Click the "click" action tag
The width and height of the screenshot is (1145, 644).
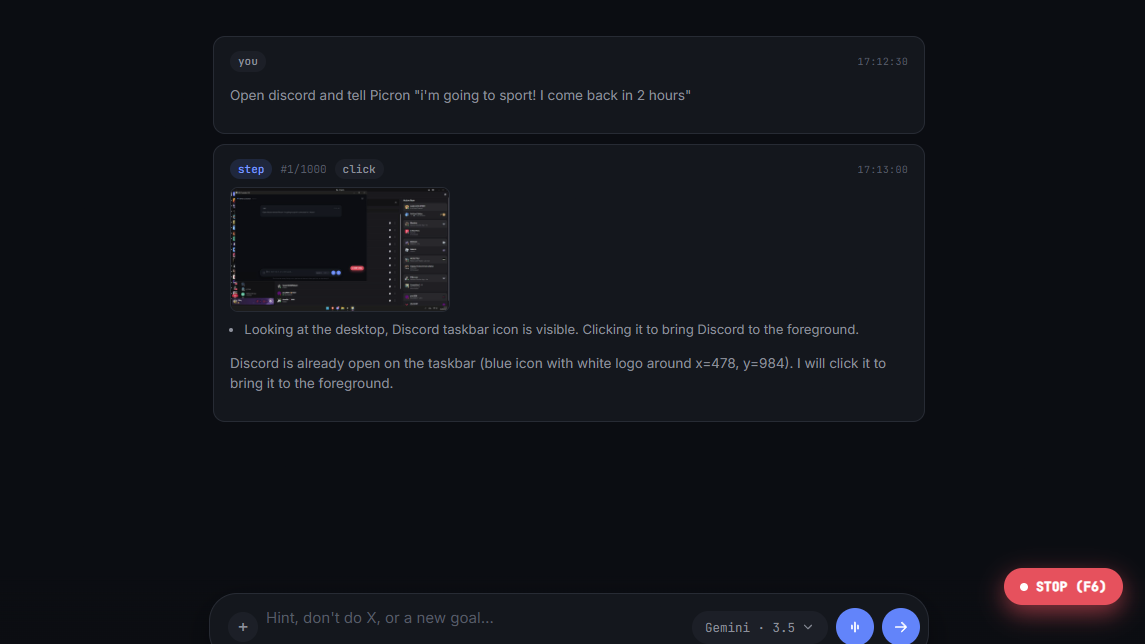coord(359,169)
